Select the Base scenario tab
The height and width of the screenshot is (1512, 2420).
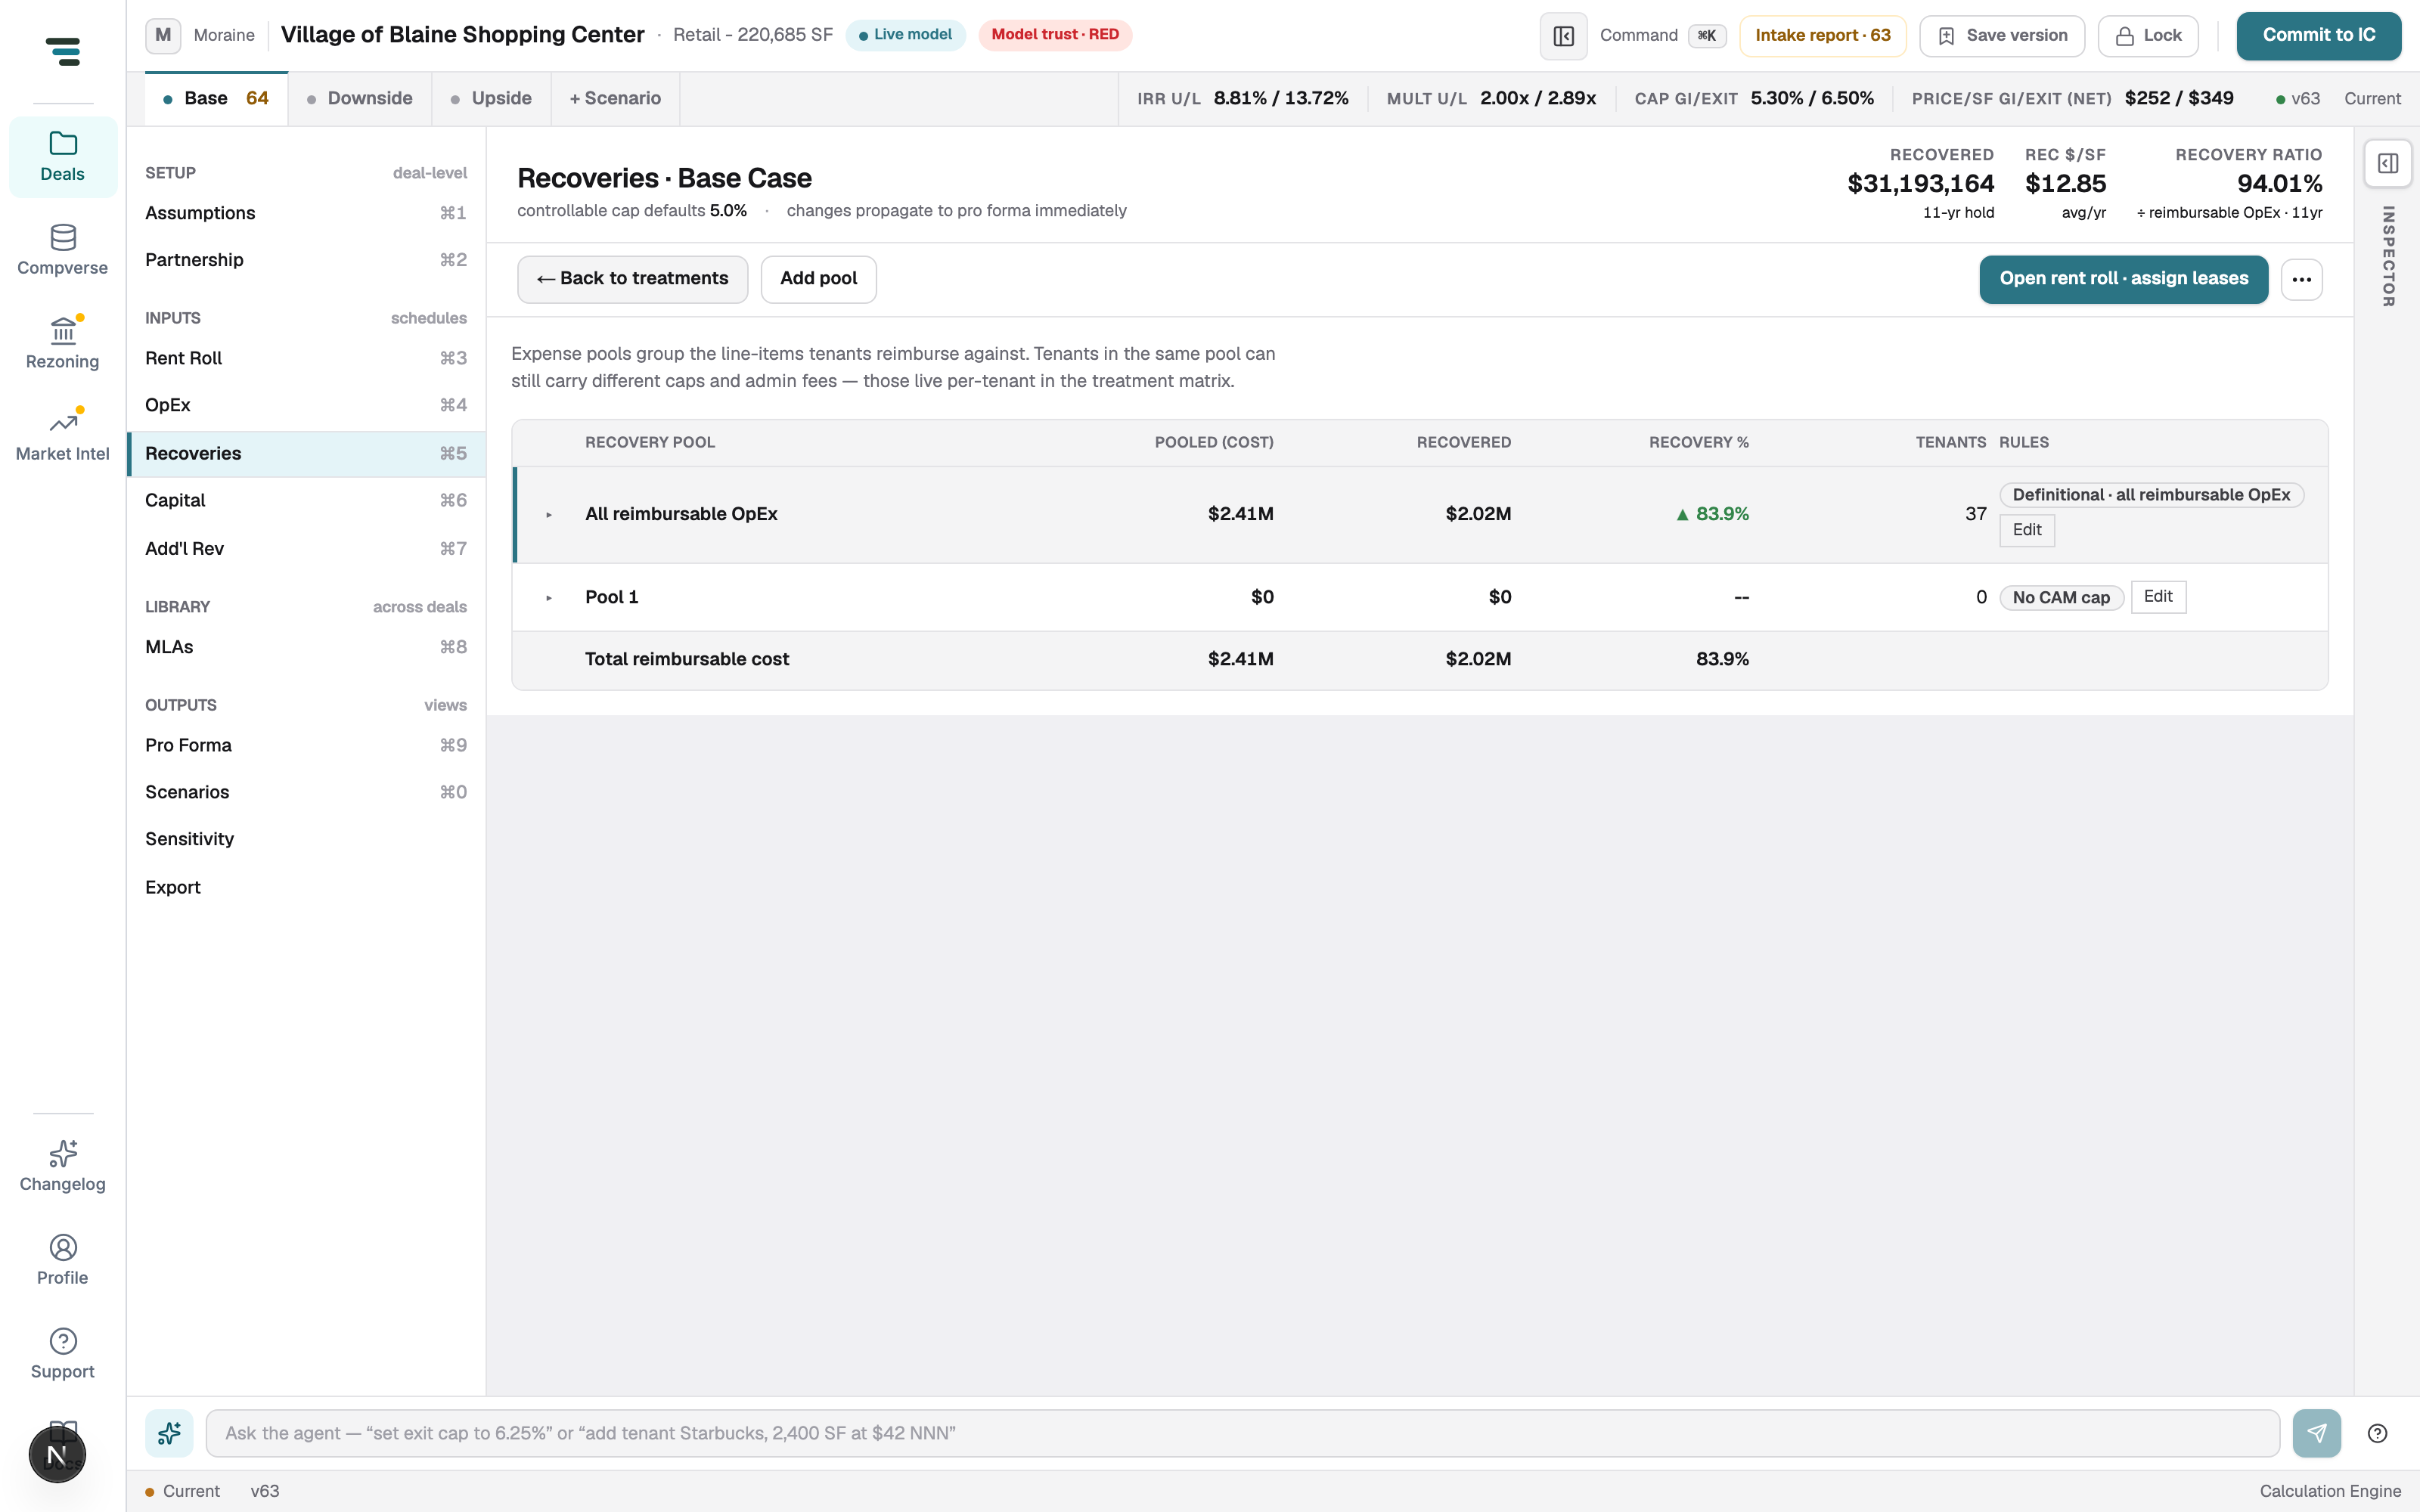tap(216, 98)
